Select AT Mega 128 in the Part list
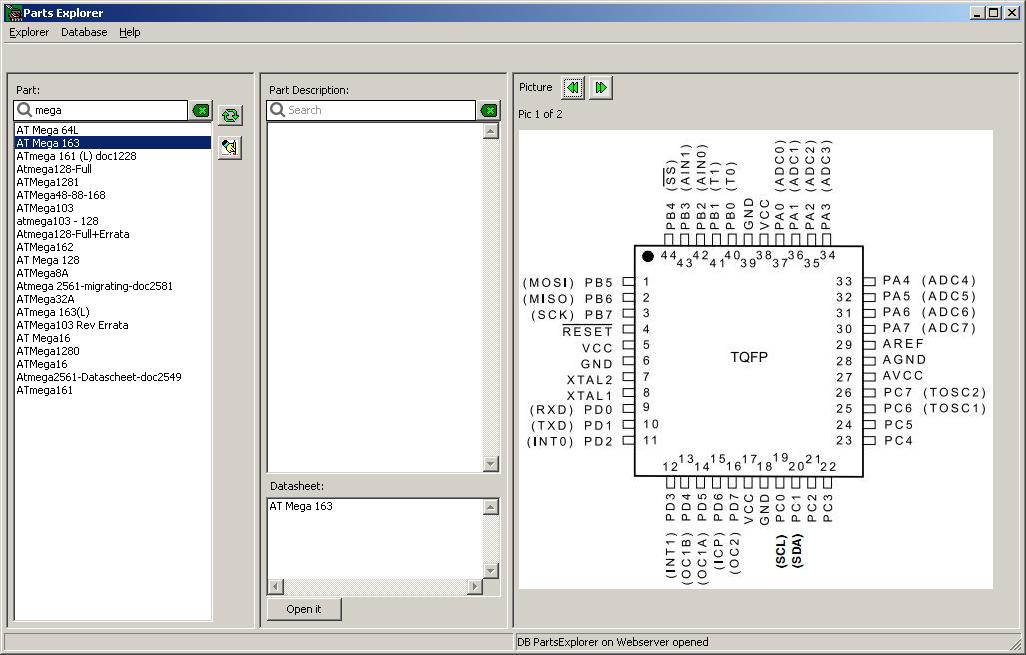The width and height of the screenshot is (1026, 655). point(113,260)
